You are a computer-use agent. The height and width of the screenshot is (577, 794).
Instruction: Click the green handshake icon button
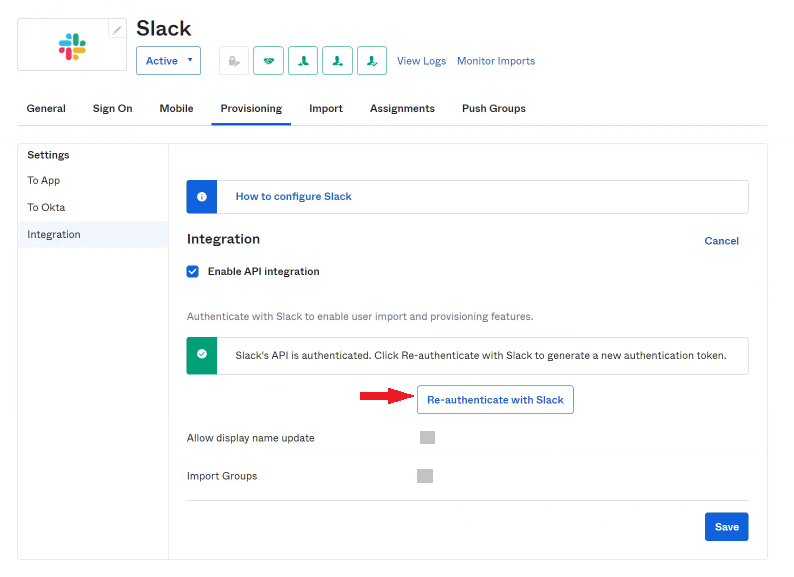[268, 61]
